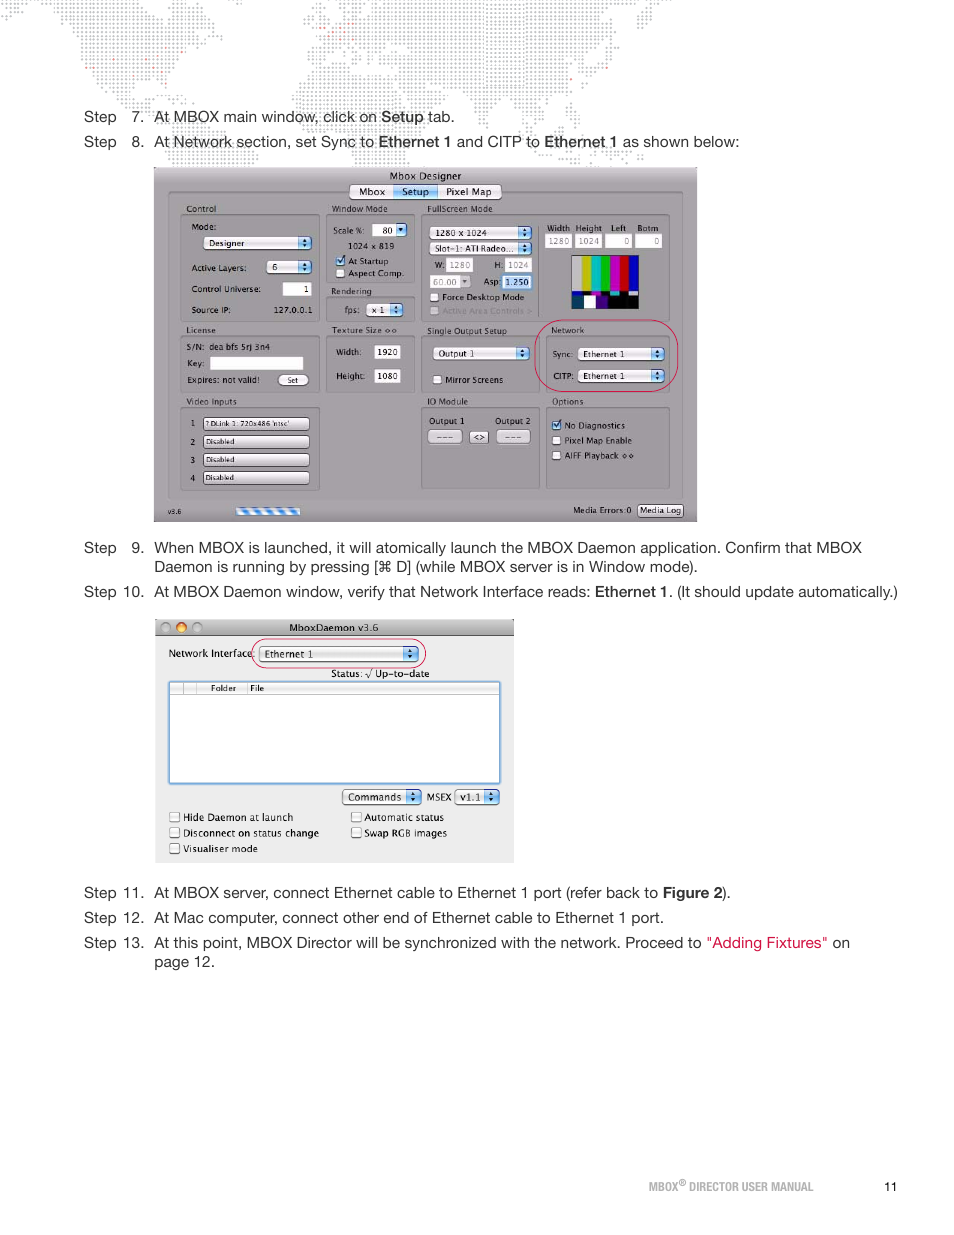Enable Visualiser mode checkbox
Viewport: 954px width, 1235px height.
click(x=175, y=848)
